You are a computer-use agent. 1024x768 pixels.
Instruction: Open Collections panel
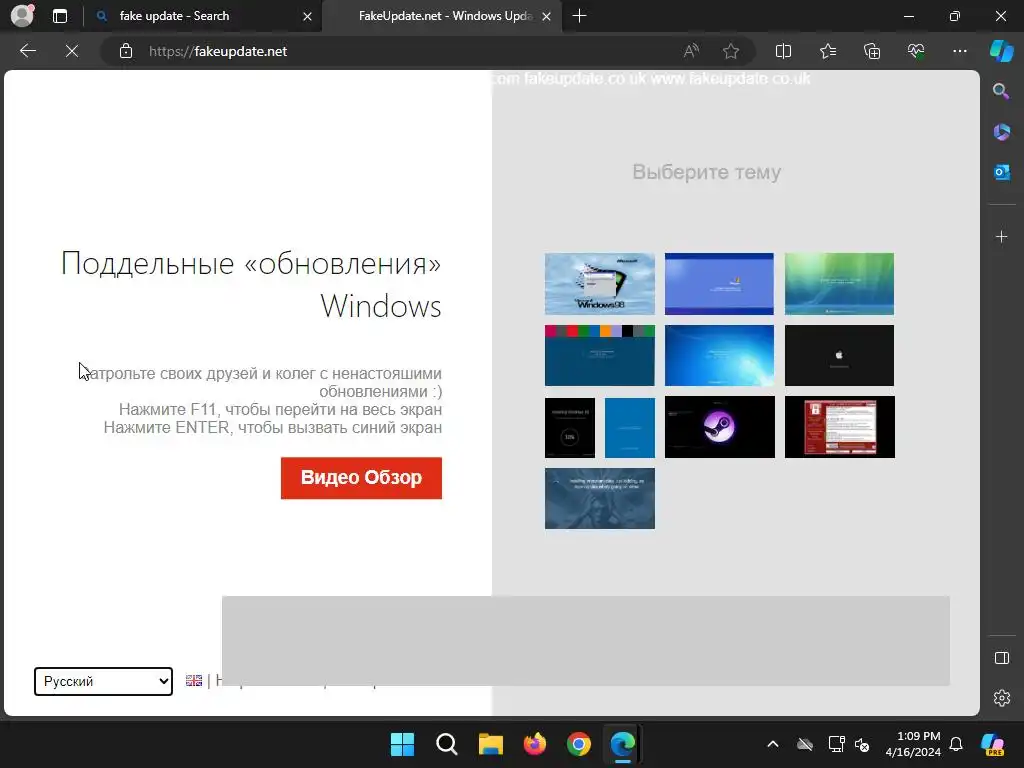(872, 51)
